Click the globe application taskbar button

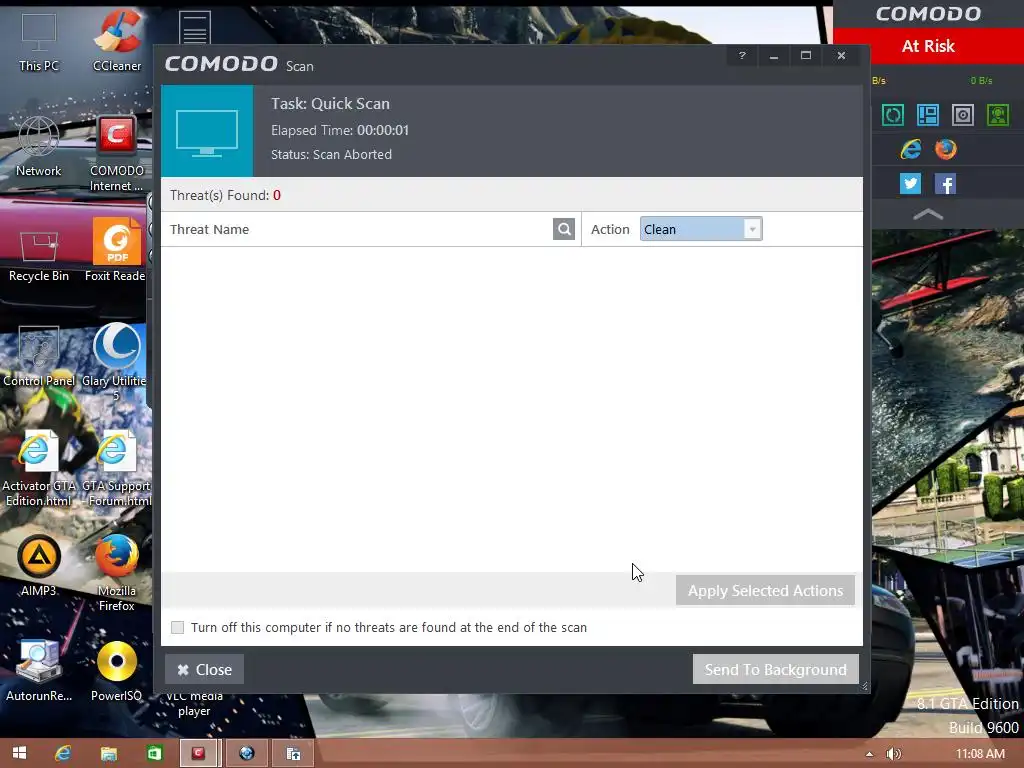pos(246,754)
